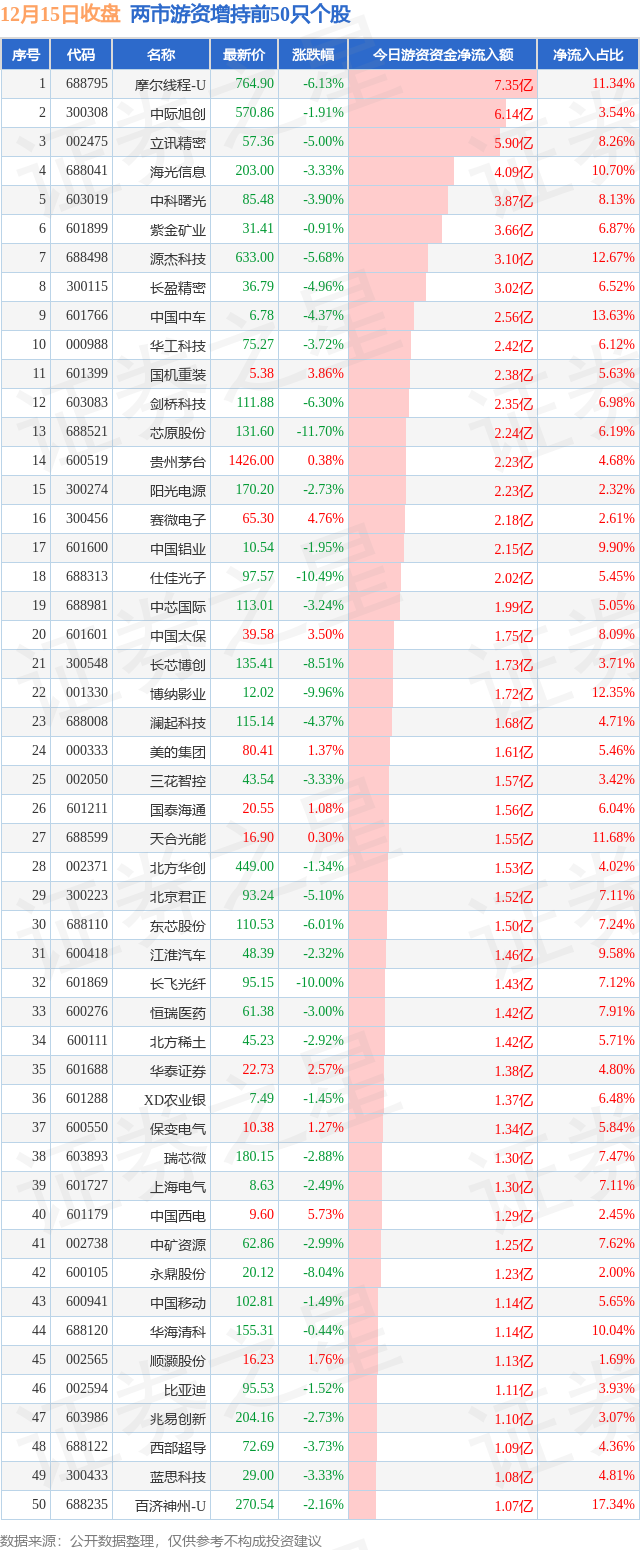
Task: Select stock name 瑞芯微
Action: [x=185, y=1157]
